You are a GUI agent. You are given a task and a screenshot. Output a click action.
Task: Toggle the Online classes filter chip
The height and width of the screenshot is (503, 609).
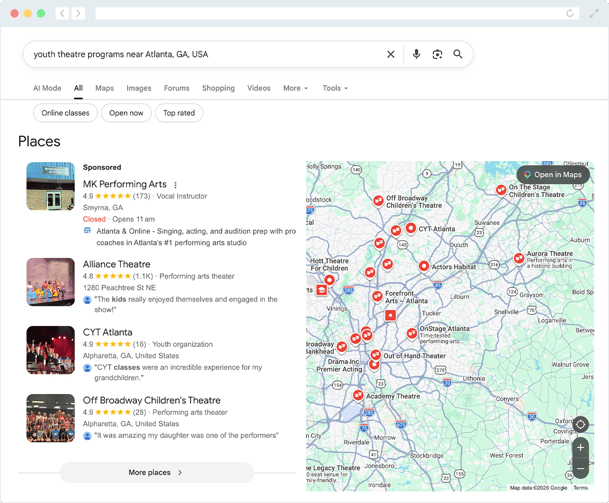click(65, 113)
